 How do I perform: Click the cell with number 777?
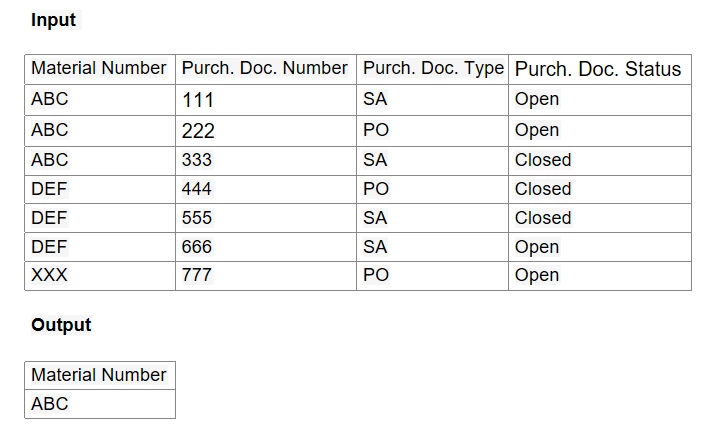266,276
